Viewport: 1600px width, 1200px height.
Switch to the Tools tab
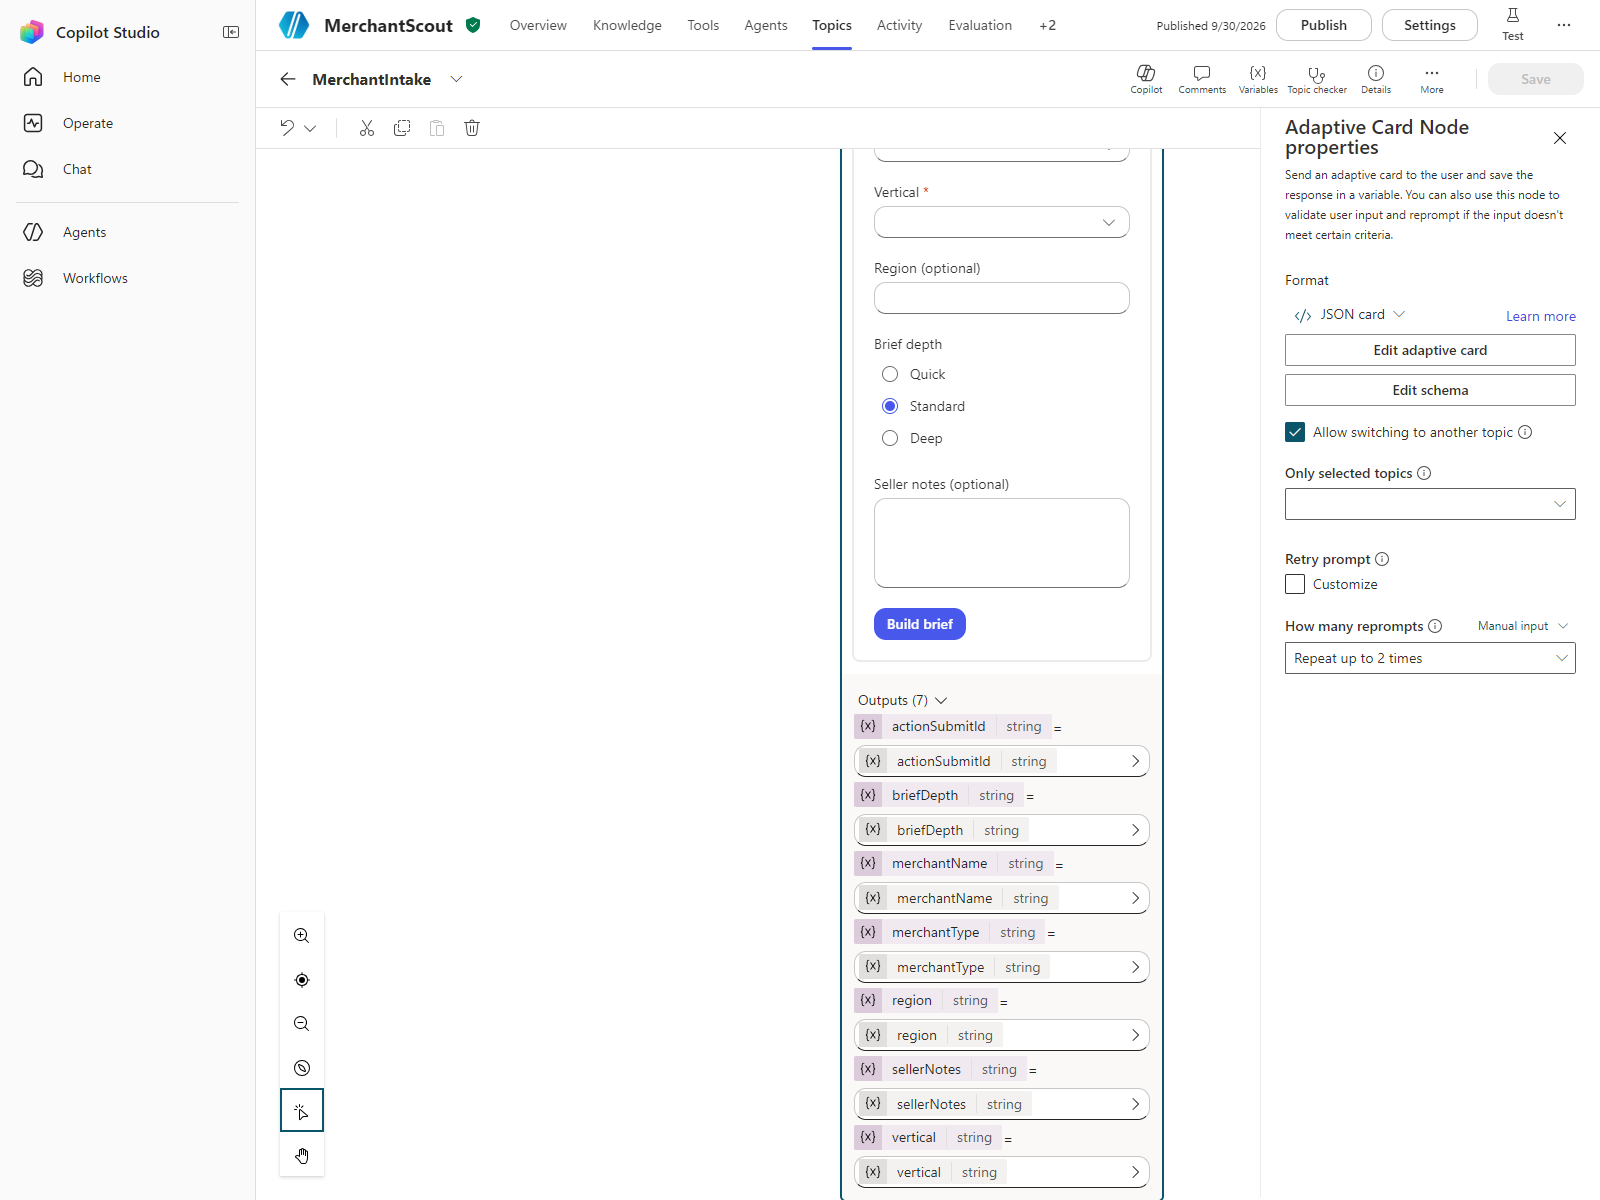pos(703,25)
